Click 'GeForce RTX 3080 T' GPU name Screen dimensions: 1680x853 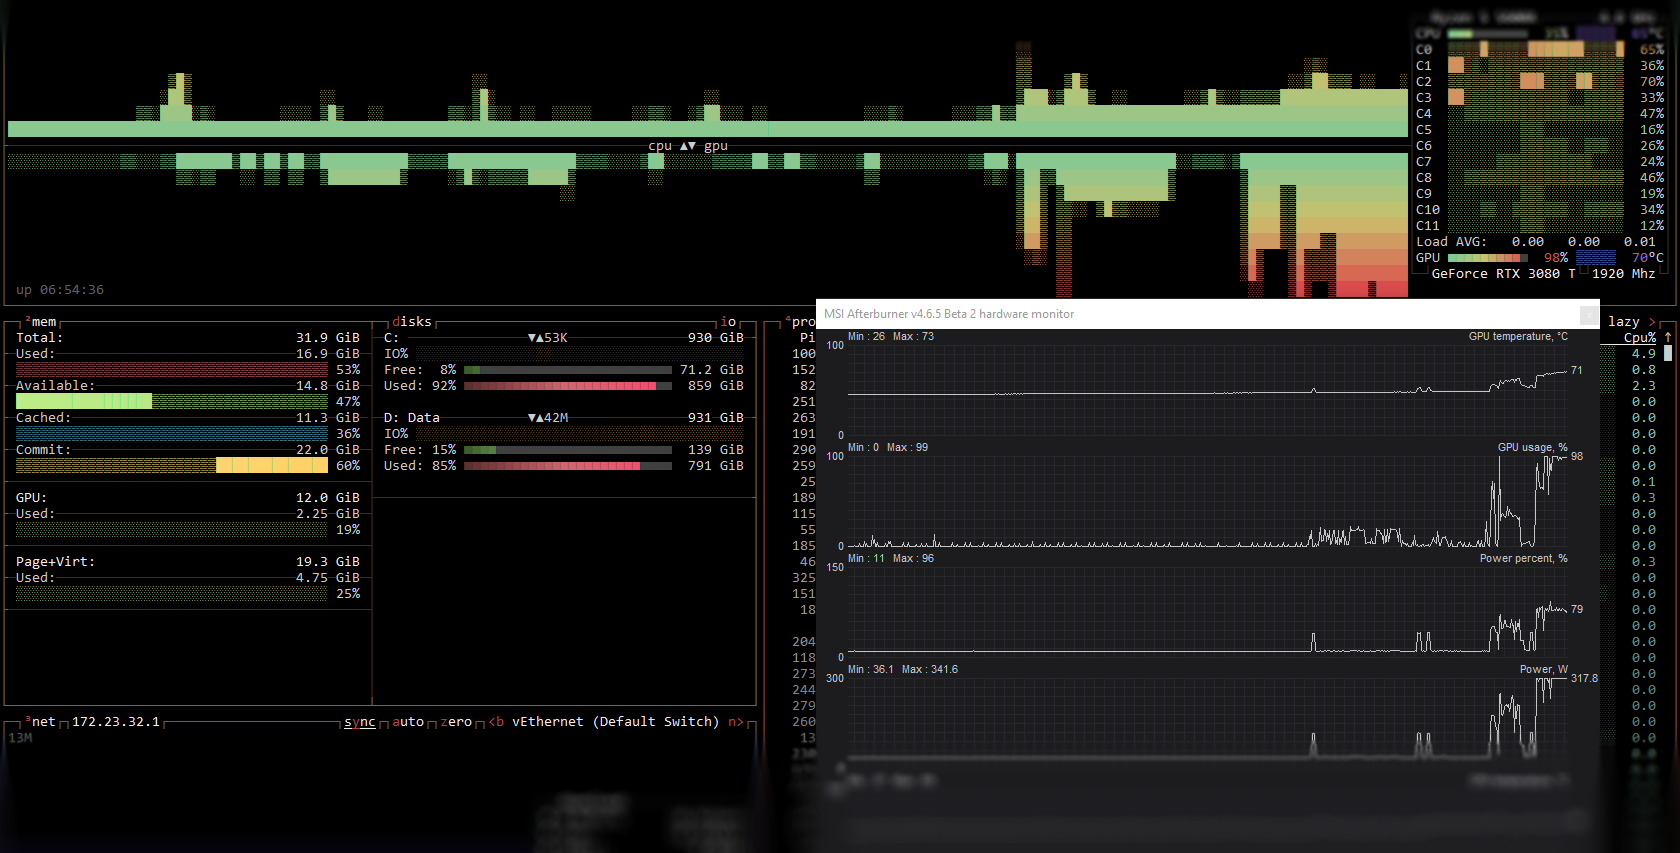tap(1504, 274)
